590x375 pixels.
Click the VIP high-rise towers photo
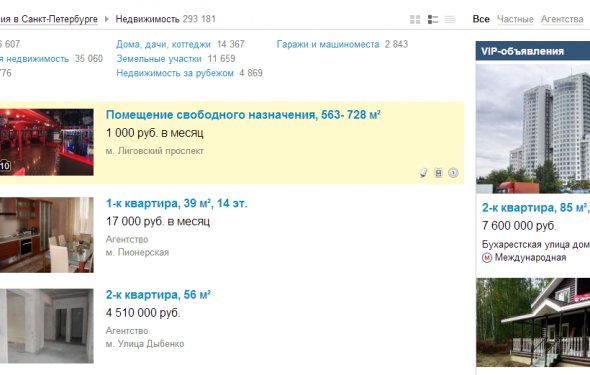point(533,129)
